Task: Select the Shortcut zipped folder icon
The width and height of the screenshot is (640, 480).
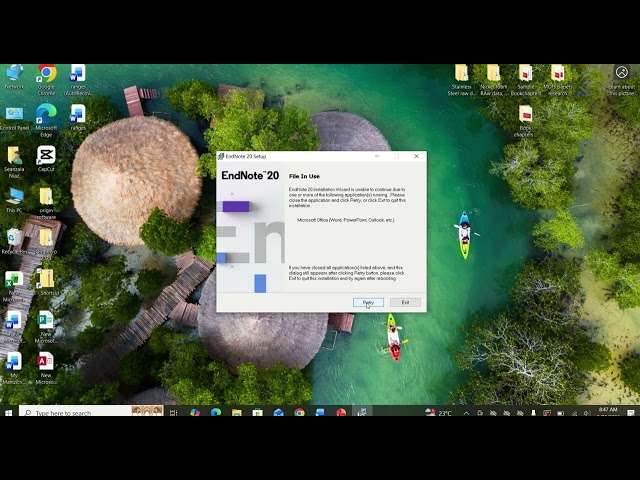Action: [x=48, y=282]
